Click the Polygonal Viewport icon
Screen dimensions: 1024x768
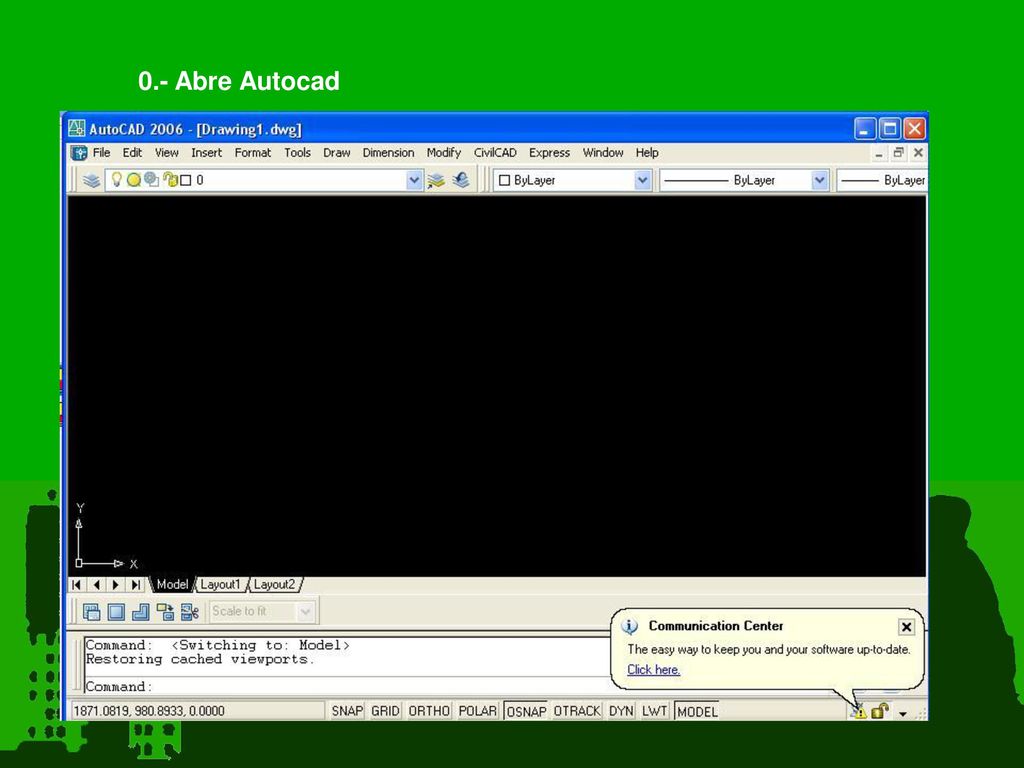pyautogui.click(x=140, y=612)
